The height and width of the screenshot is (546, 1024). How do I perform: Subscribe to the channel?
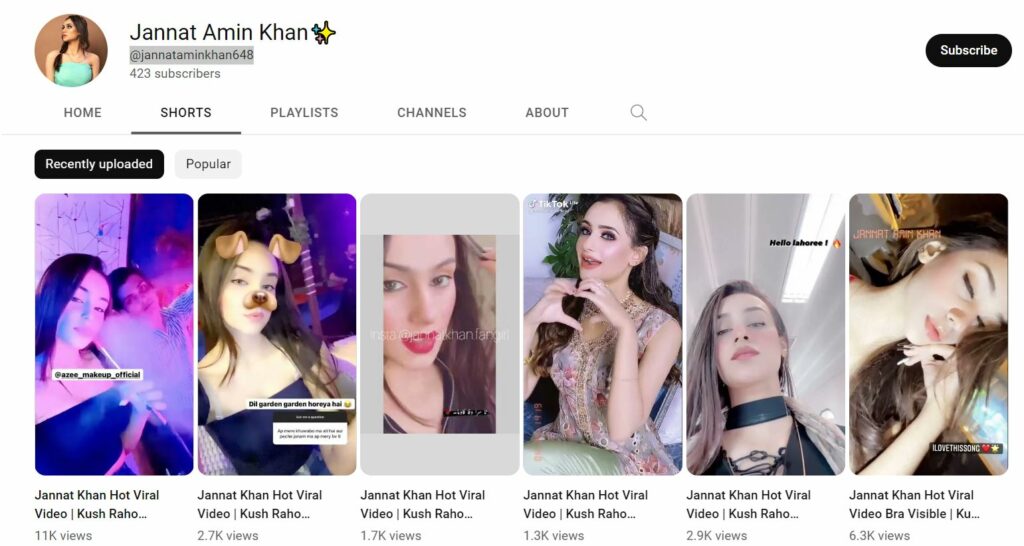(968, 50)
